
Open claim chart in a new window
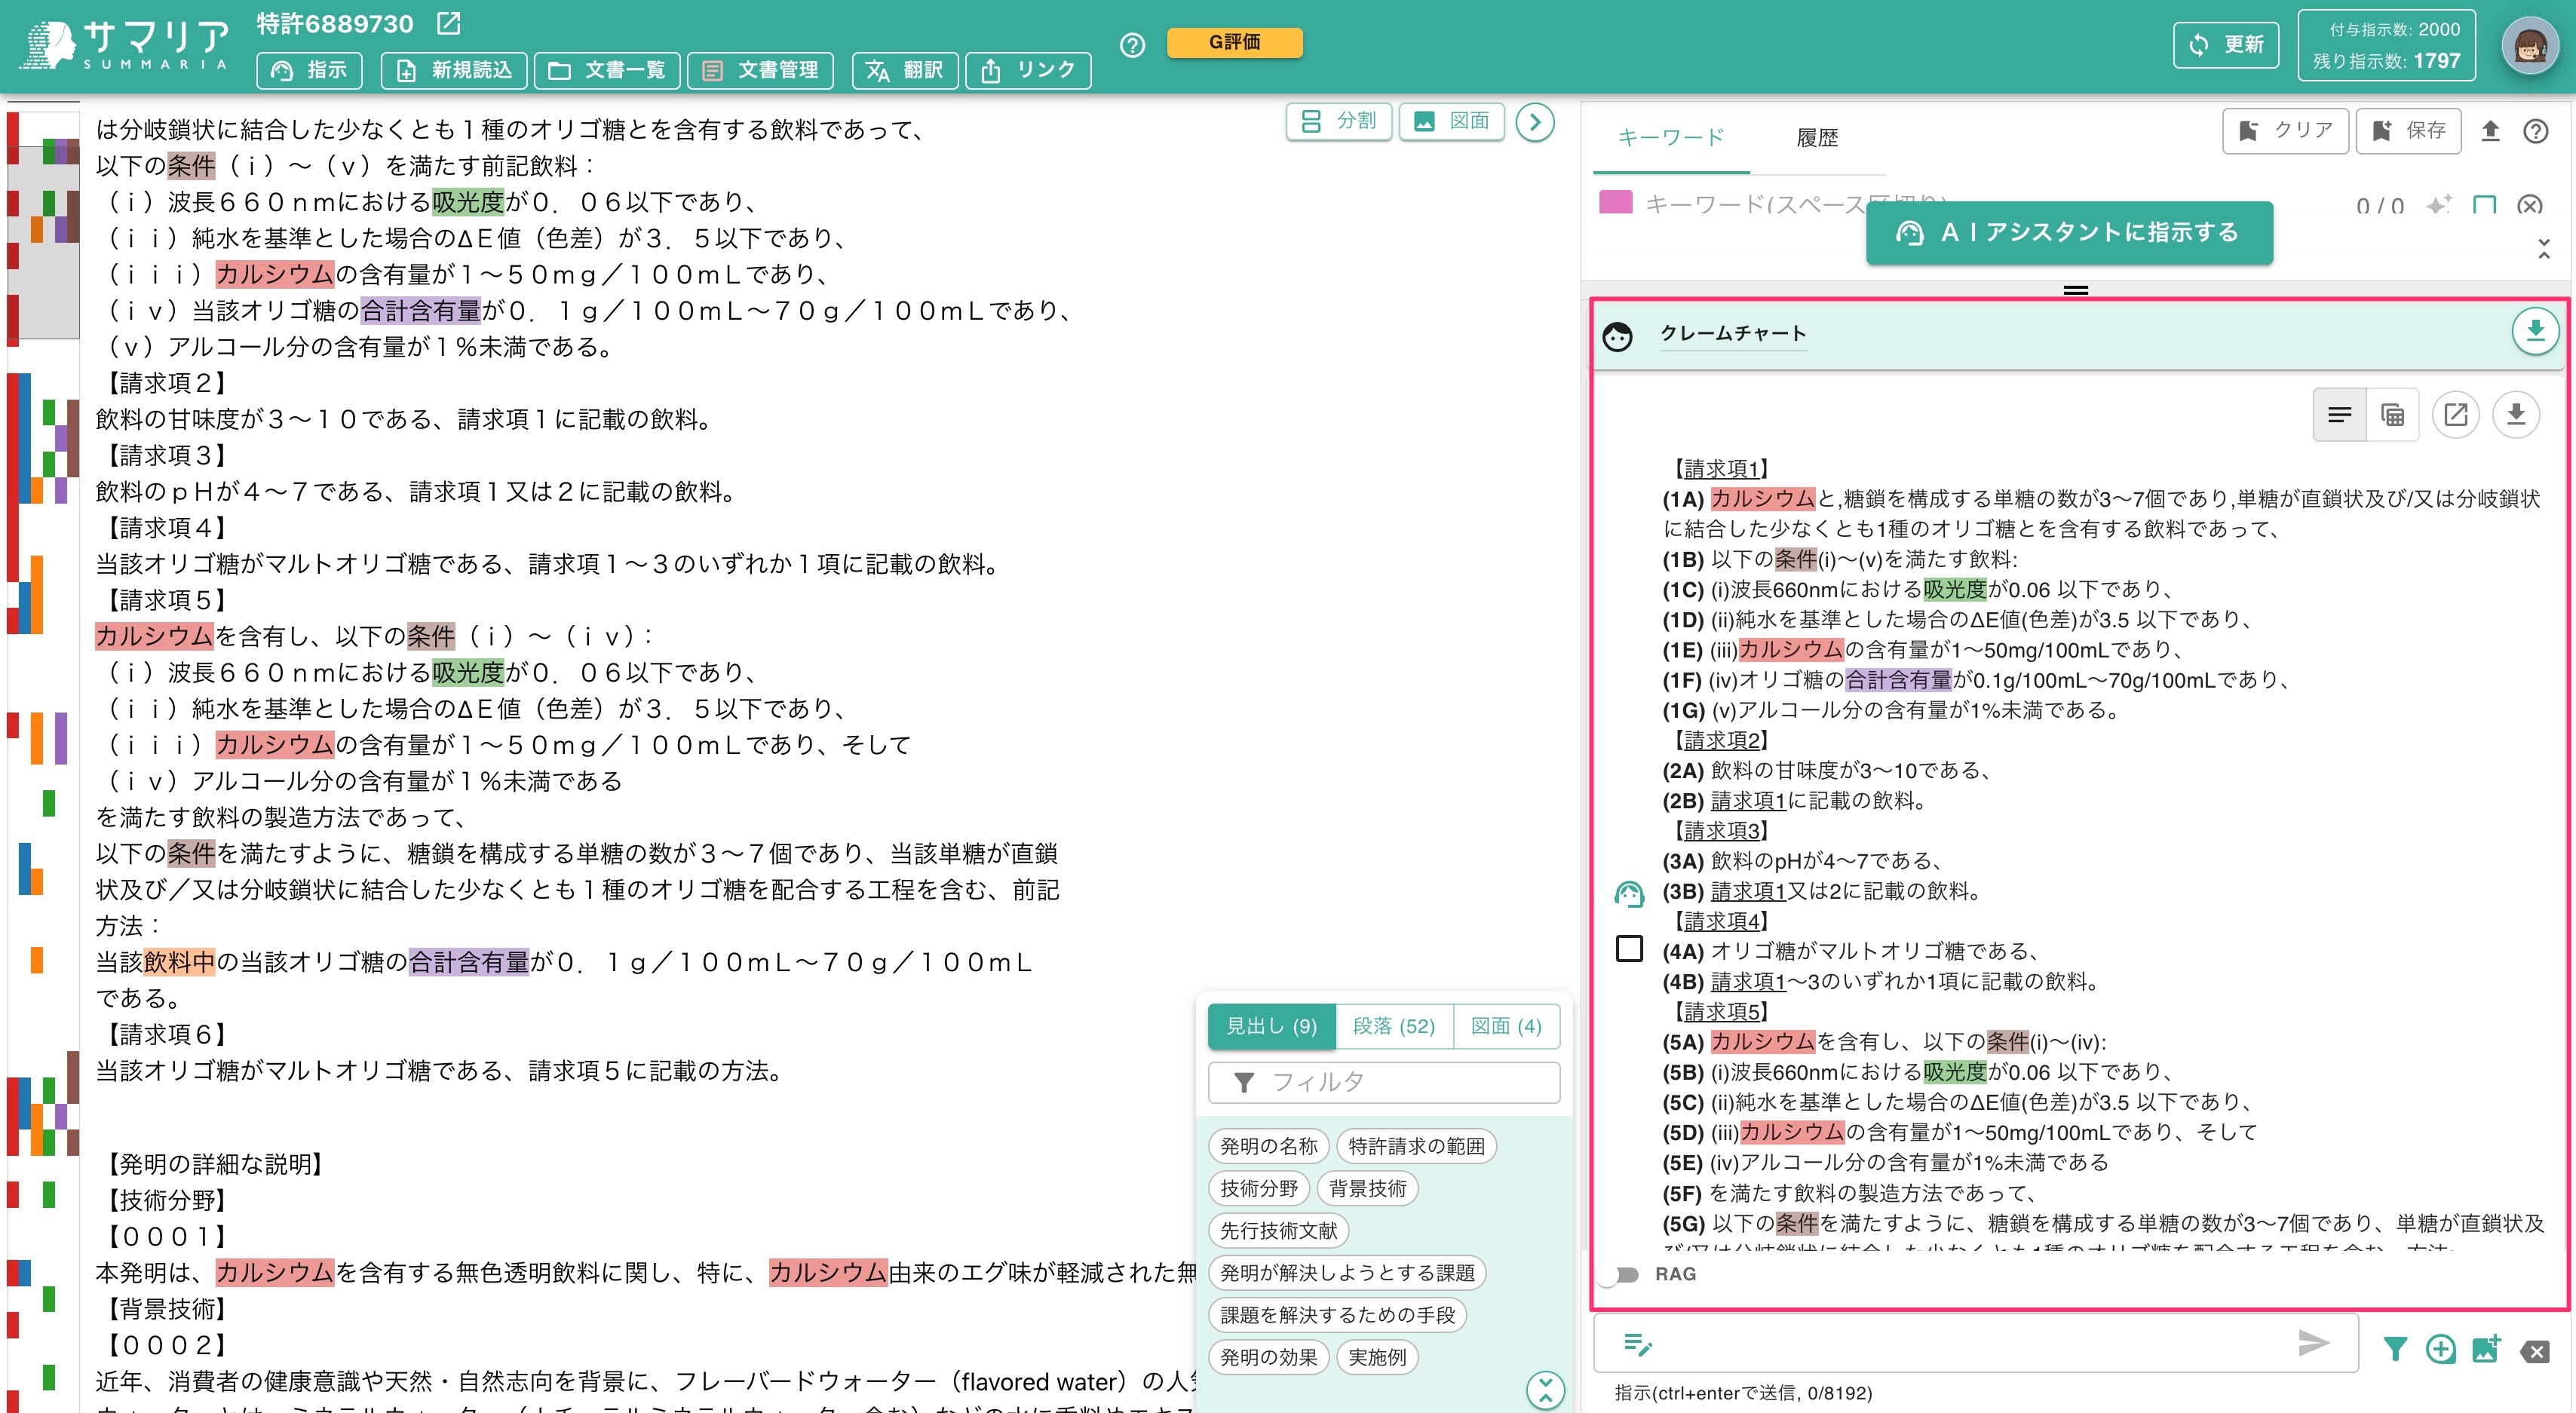click(x=2455, y=415)
